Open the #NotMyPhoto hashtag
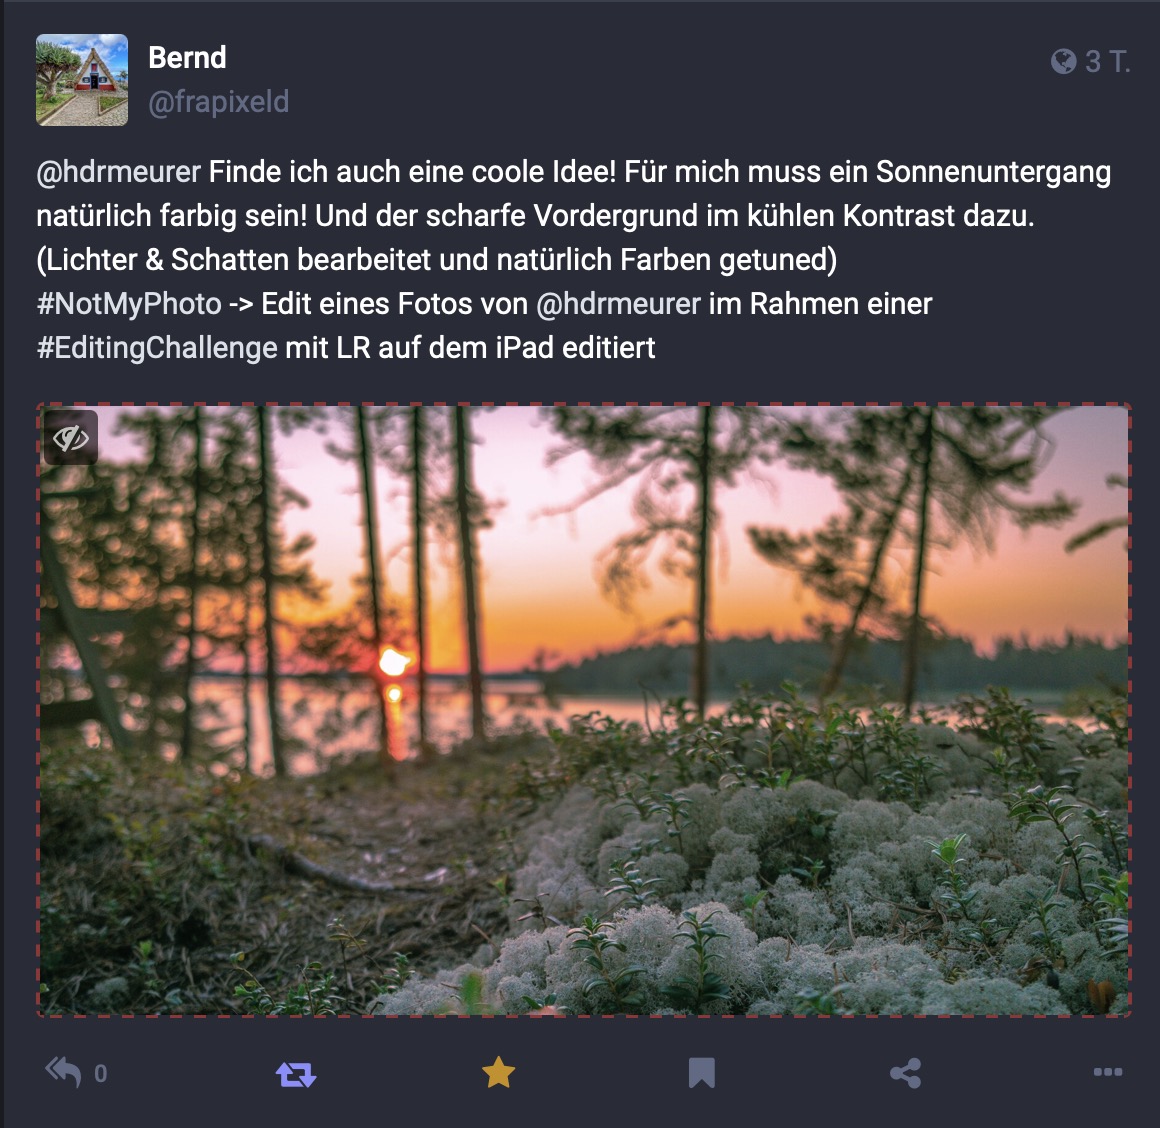The width and height of the screenshot is (1160, 1128). (129, 304)
